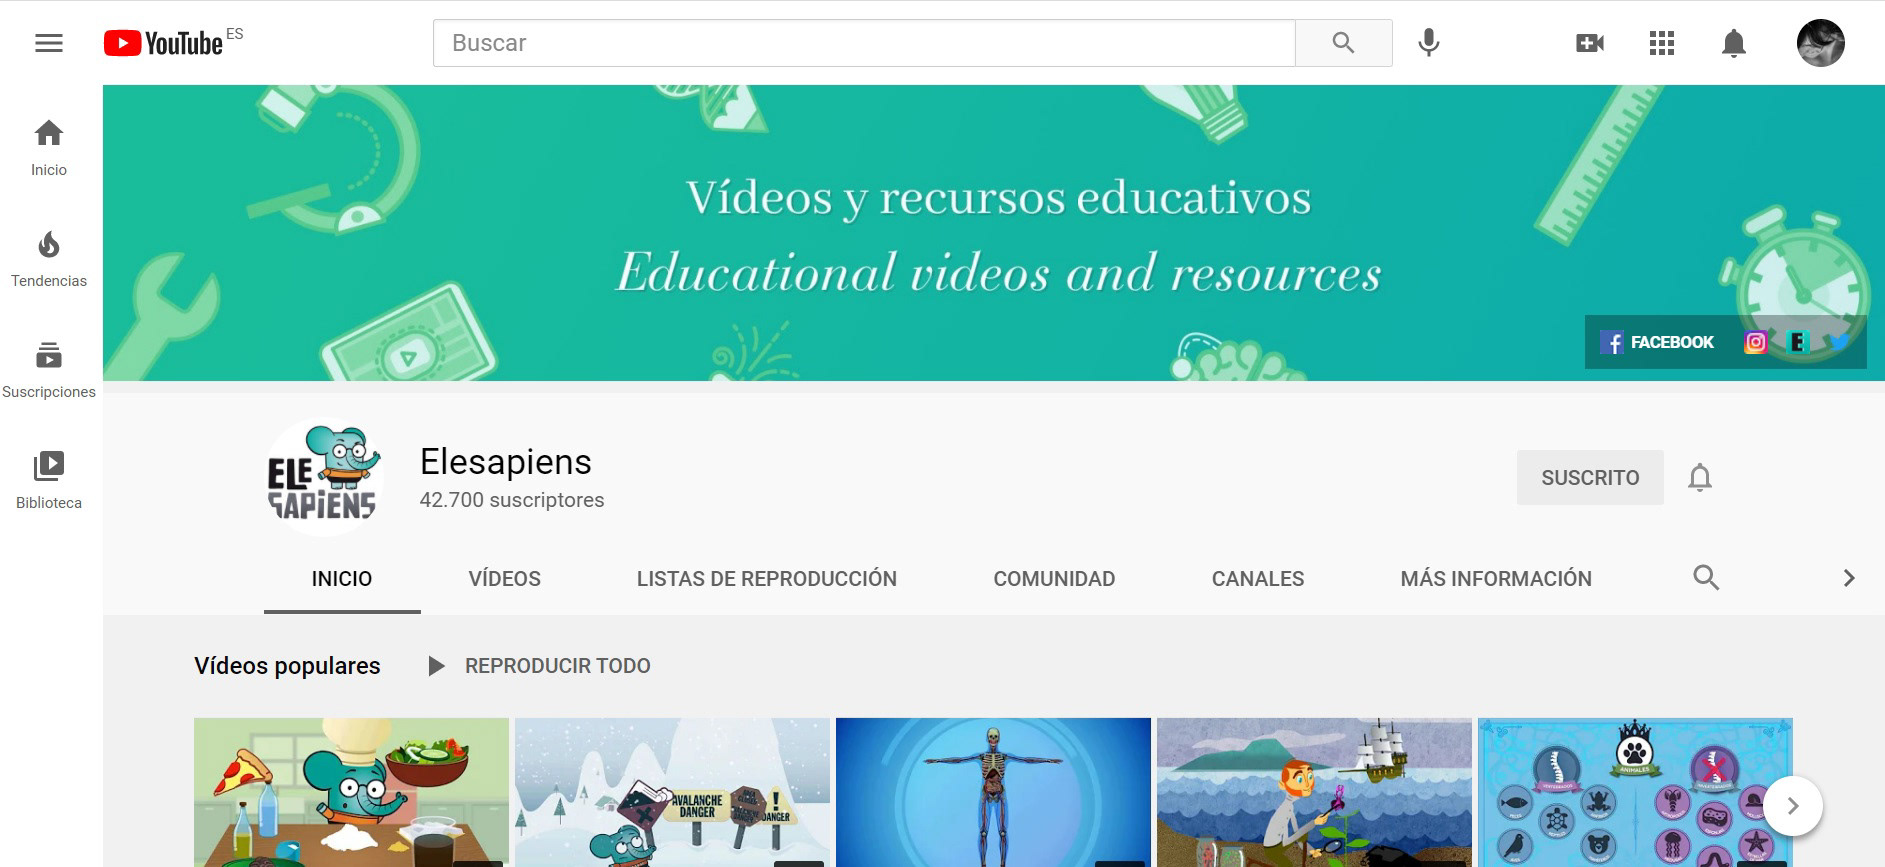Show more channel tabs with chevron

(1849, 578)
